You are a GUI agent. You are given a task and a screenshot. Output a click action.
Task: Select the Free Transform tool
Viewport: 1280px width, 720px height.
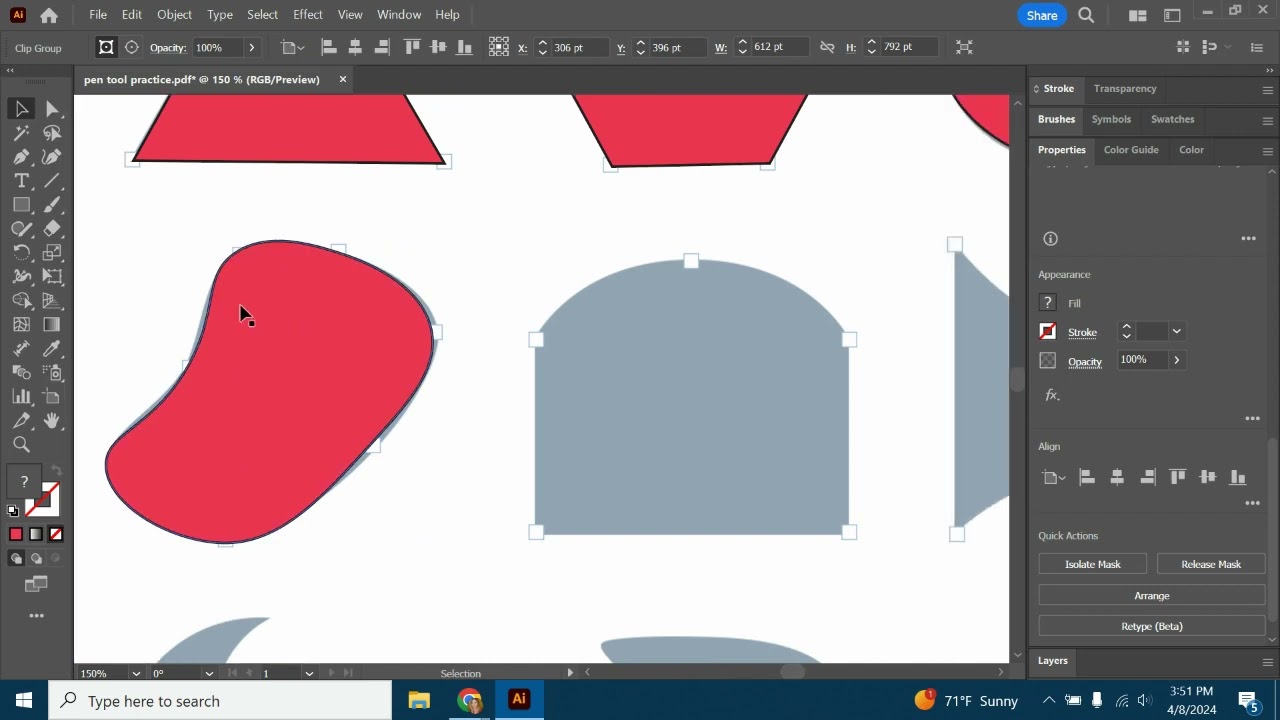point(53,277)
